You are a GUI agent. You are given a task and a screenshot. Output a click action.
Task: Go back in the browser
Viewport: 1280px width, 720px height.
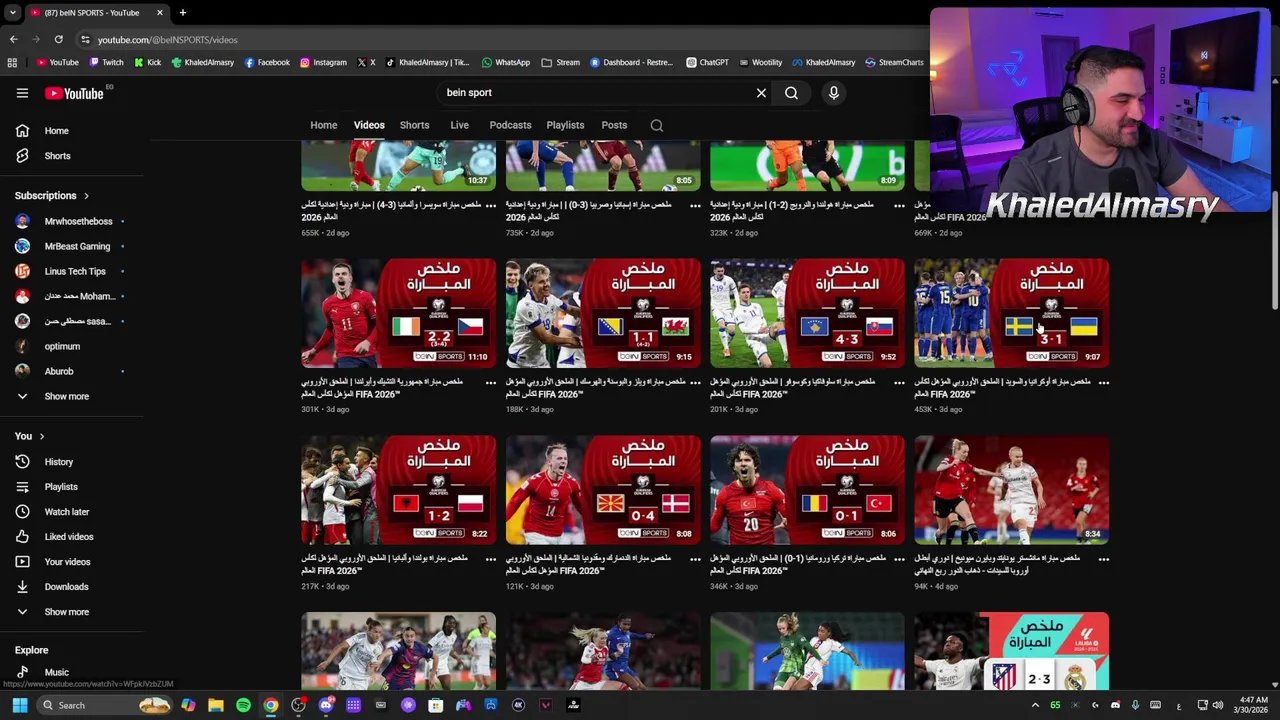[x=13, y=40]
